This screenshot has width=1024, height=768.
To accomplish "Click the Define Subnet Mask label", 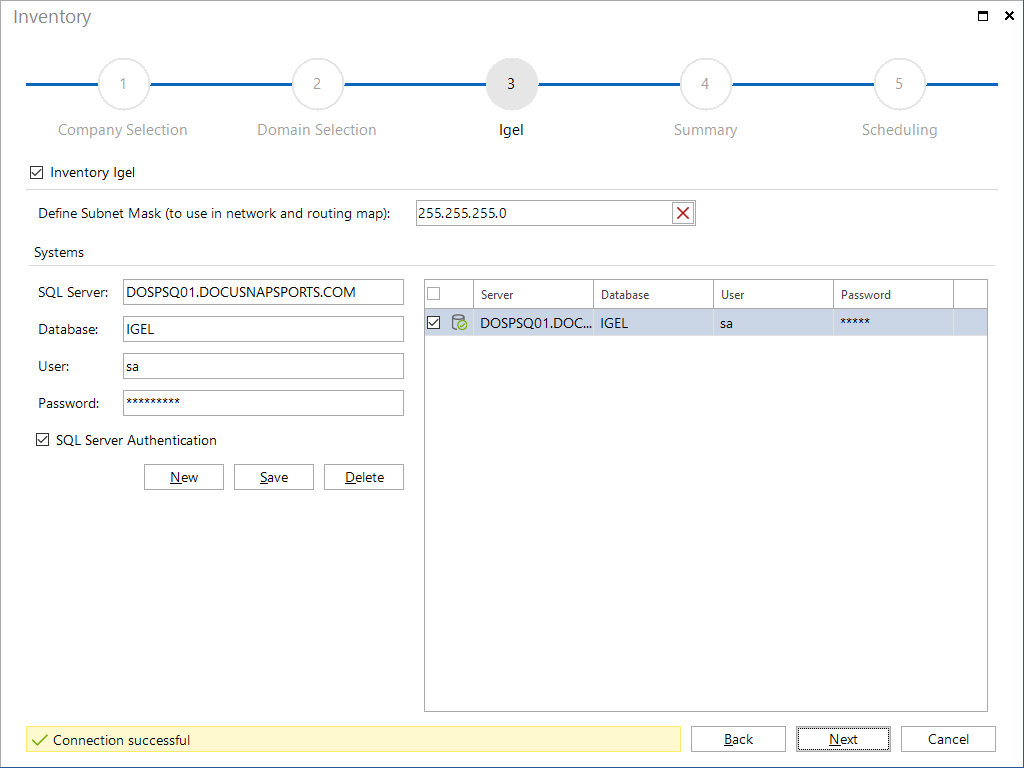I will click(214, 214).
